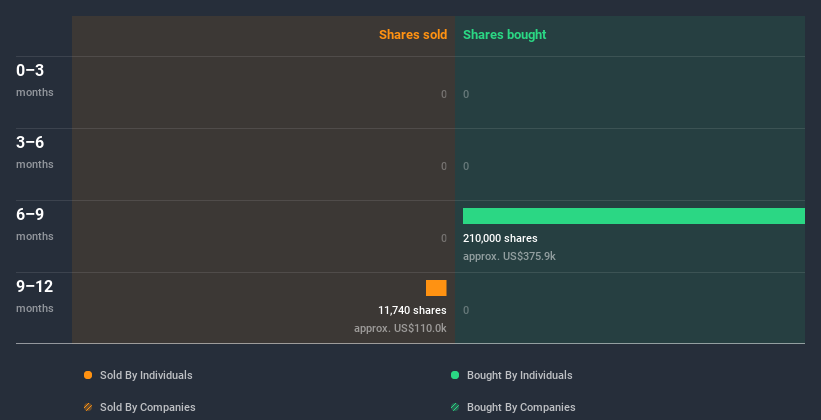Toggle the Sold By Companies legend label
The image size is (821, 420).
pyautogui.click(x=146, y=407)
